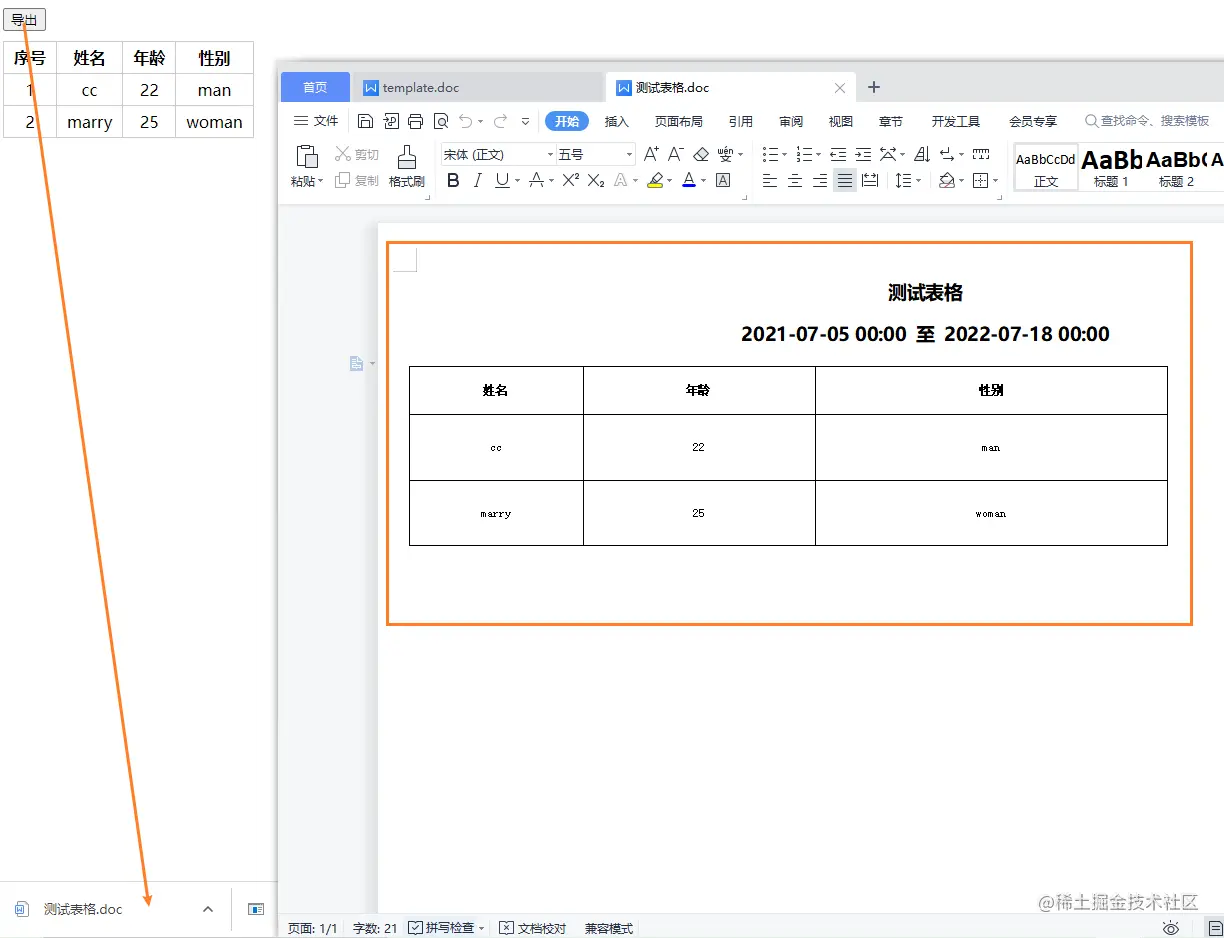Viewport: 1224px width, 938px height.
Task: Click the redo arrow
Action: (x=500, y=121)
